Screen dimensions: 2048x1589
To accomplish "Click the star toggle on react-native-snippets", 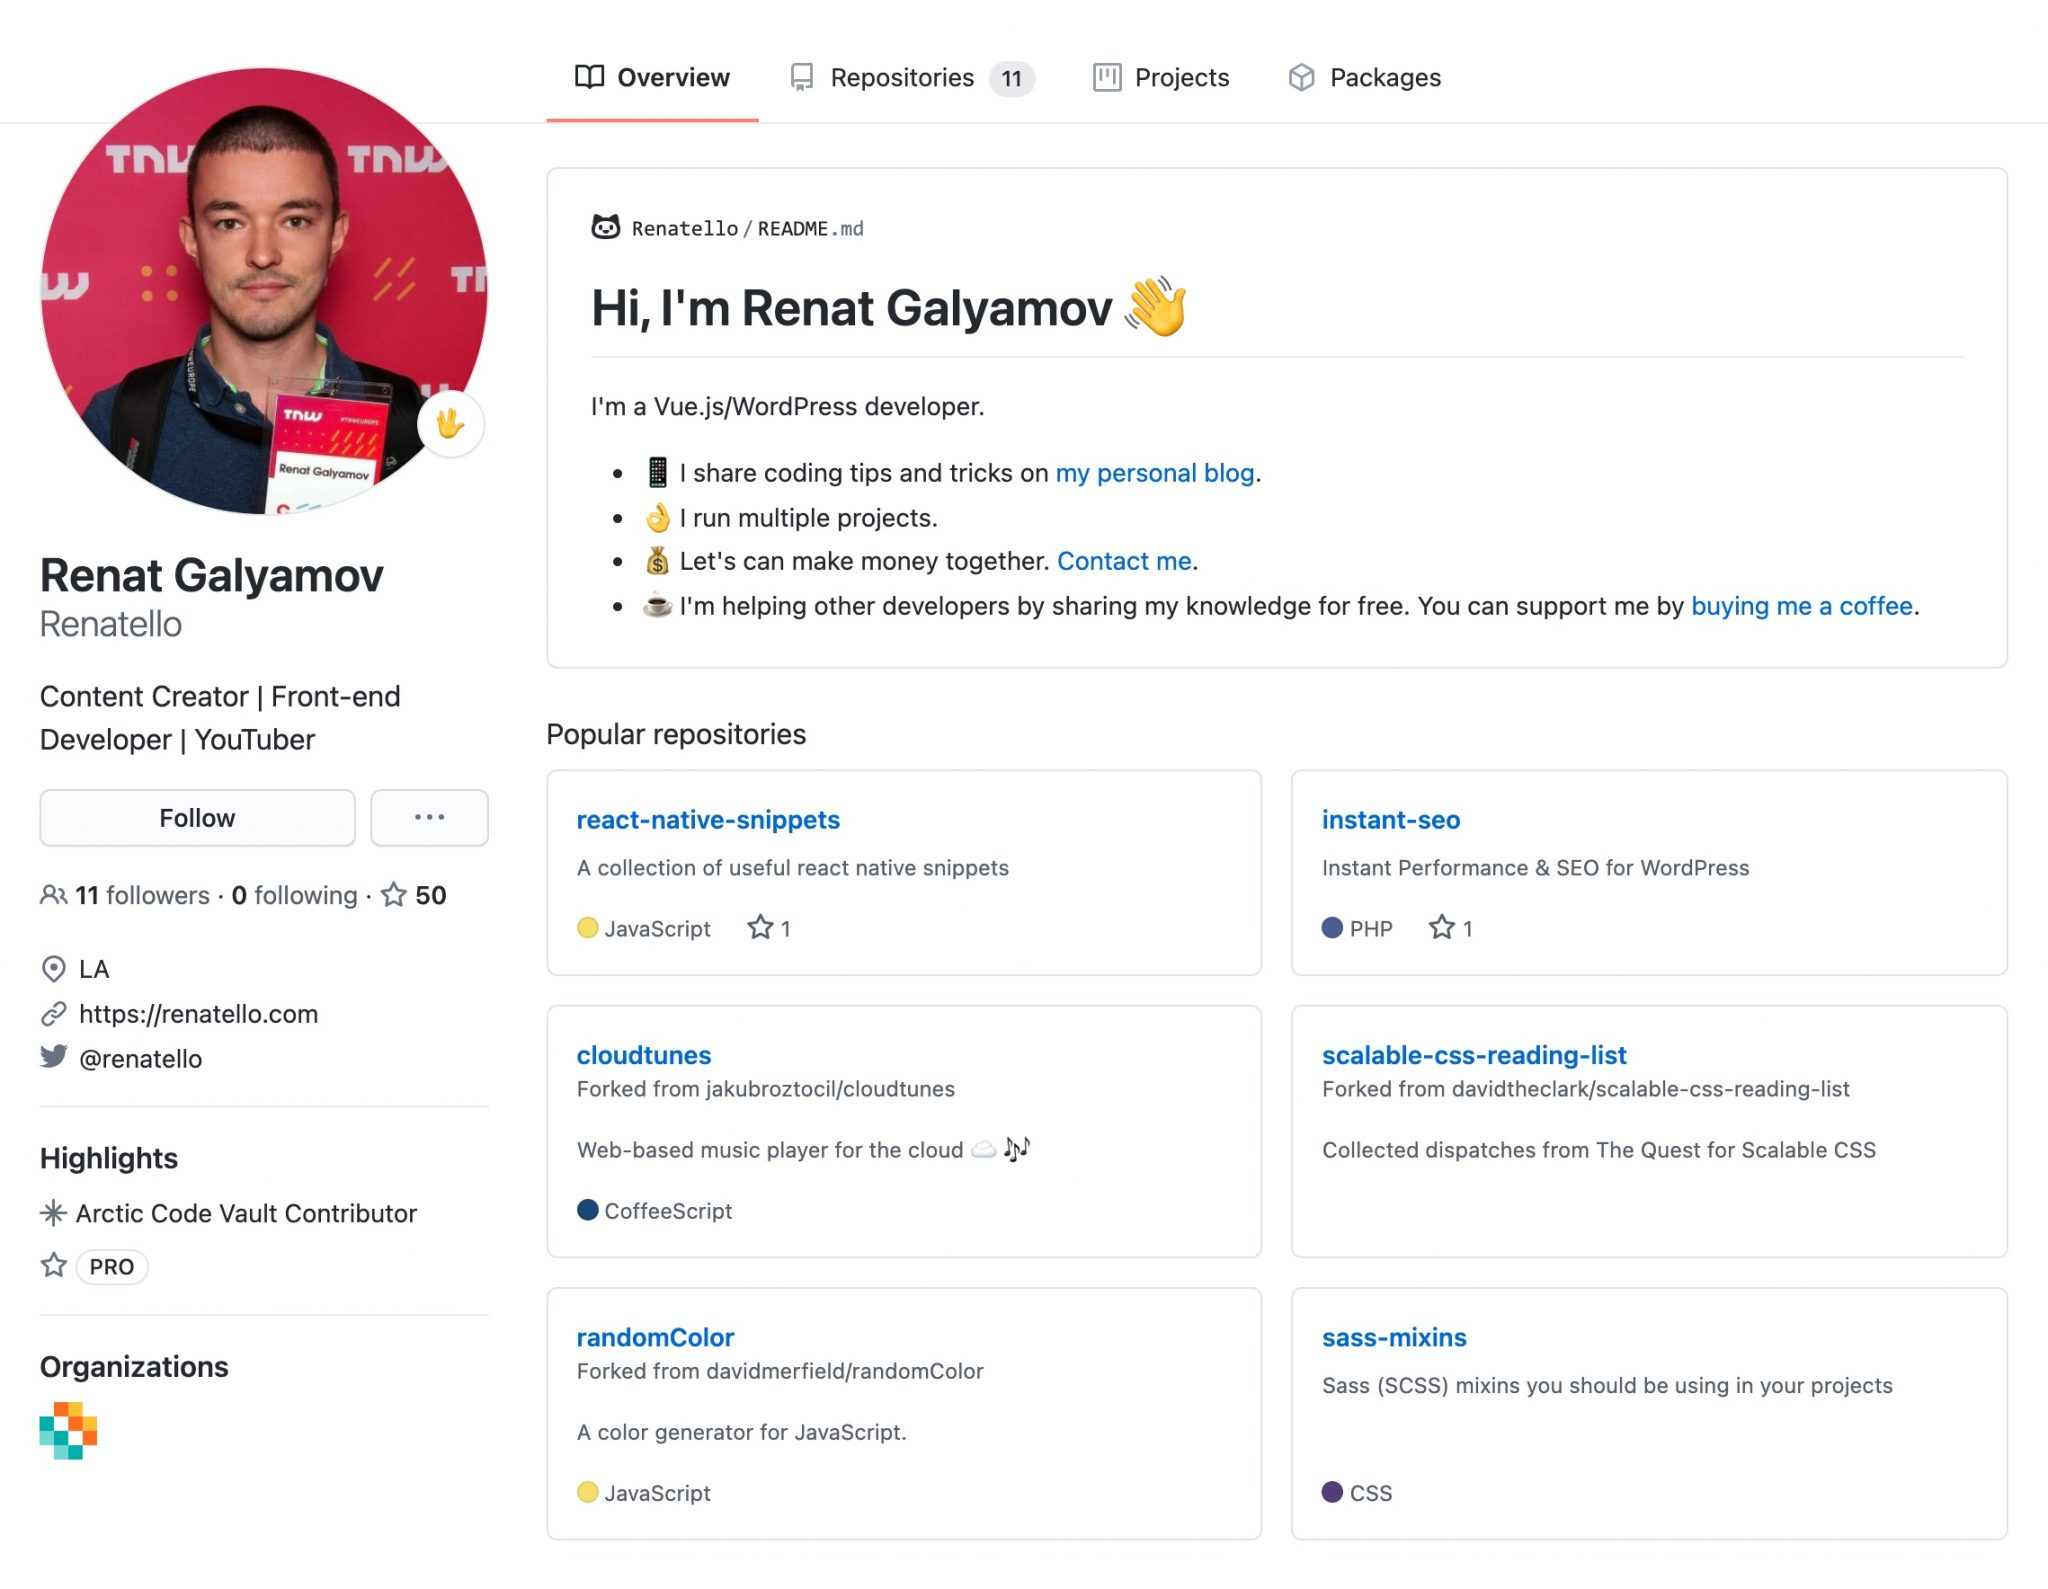I will click(x=761, y=926).
